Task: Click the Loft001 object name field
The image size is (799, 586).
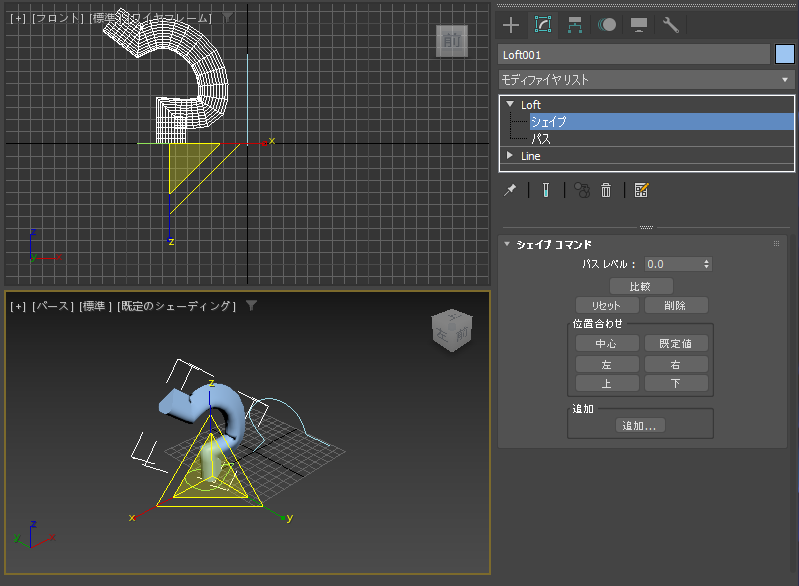Action: tap(634, 55)
